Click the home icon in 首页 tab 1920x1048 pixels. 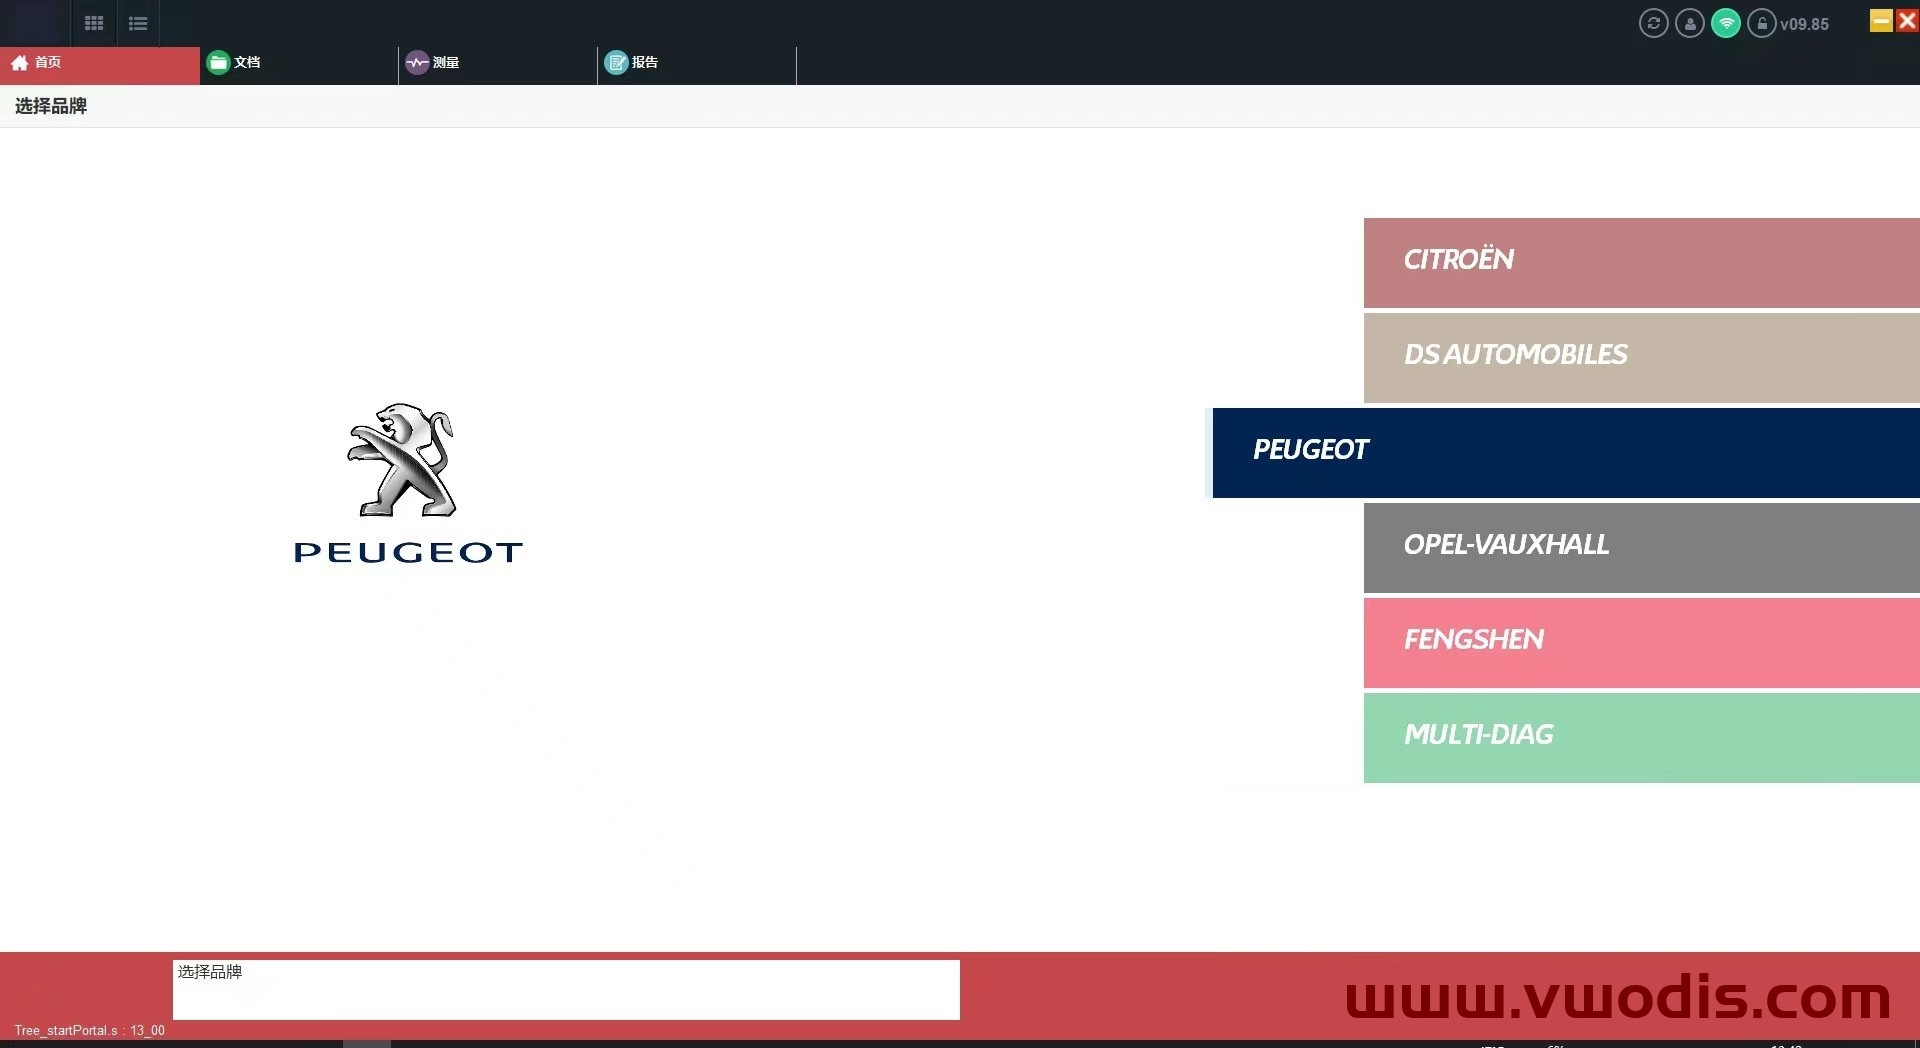[19, 62]
